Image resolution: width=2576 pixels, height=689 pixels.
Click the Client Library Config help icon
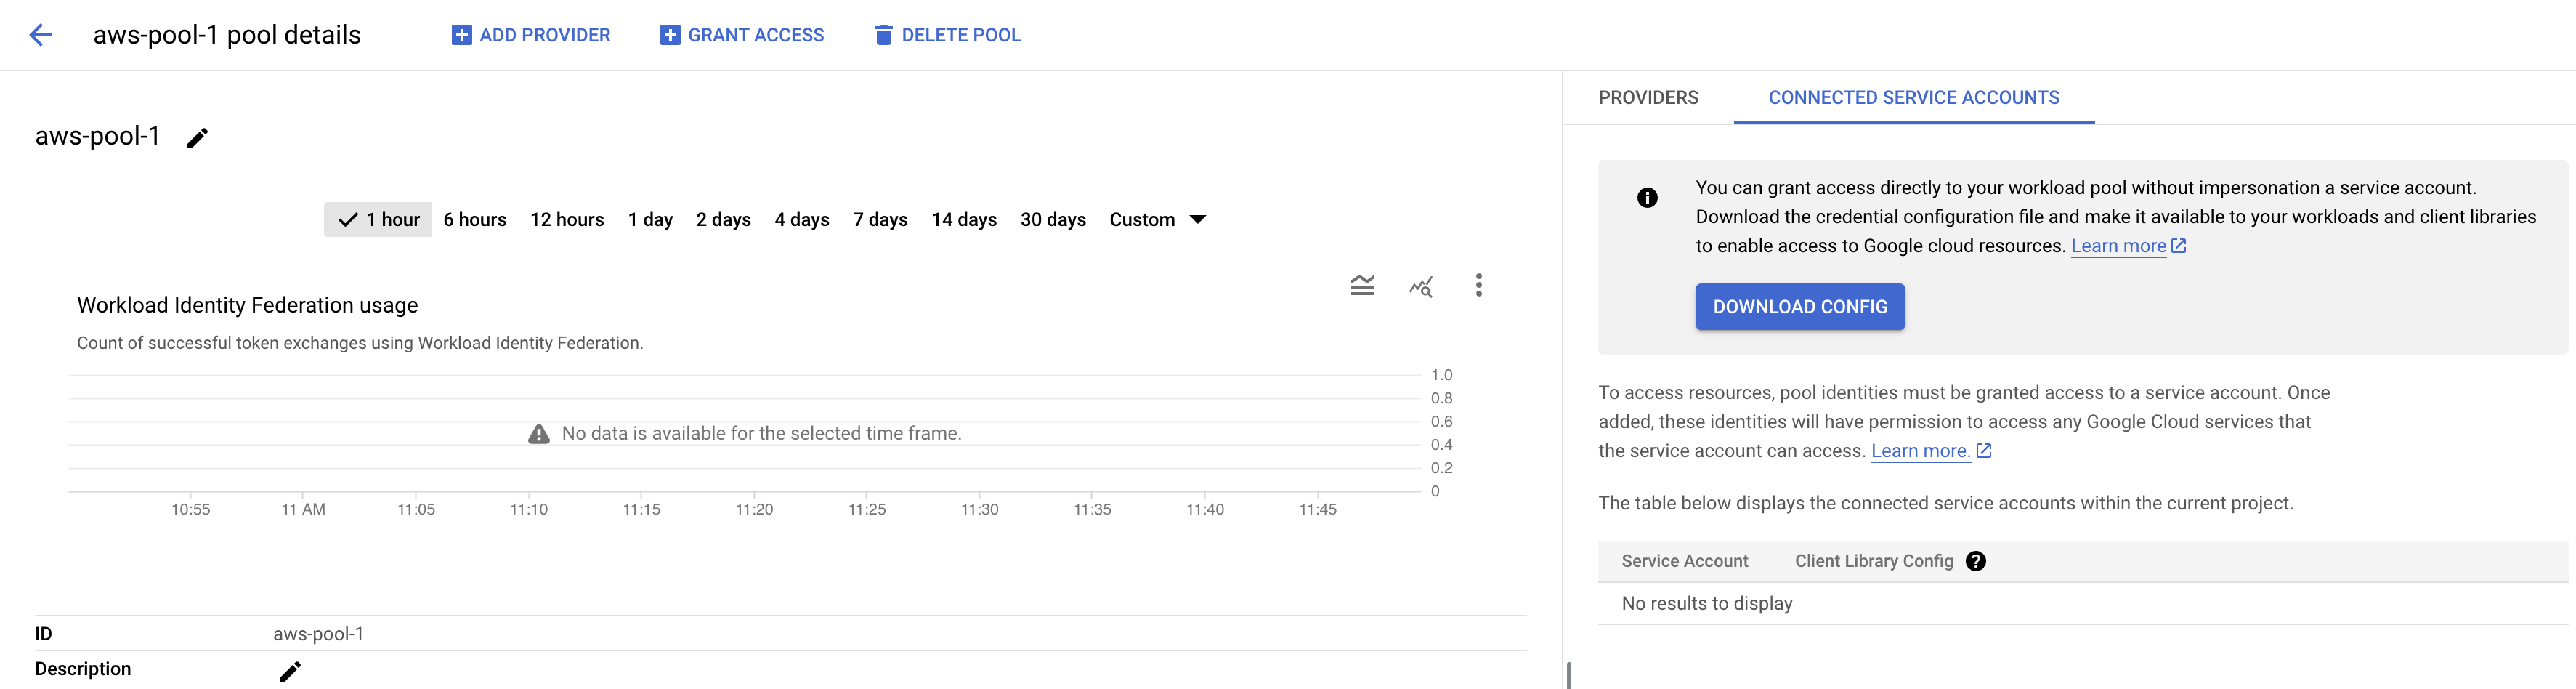pyautogui.click(x=1975, y=561)
